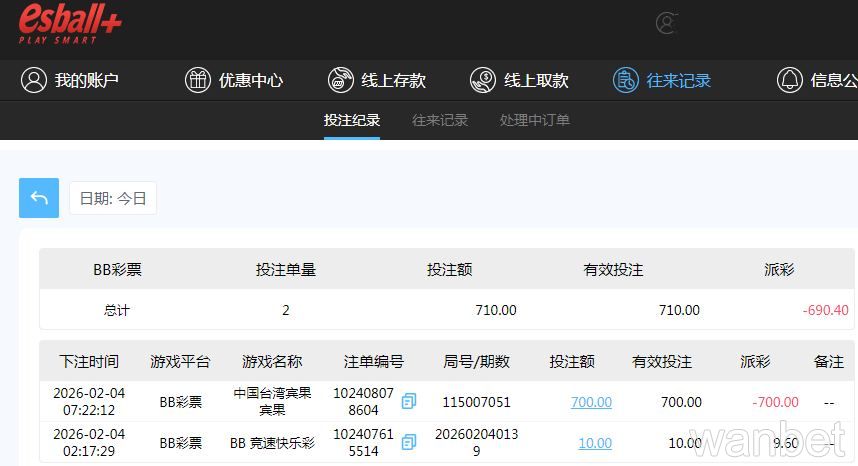Open 优惠中心 in the navigation bar
The image size is (858, 466).
(x=251, y=81)
